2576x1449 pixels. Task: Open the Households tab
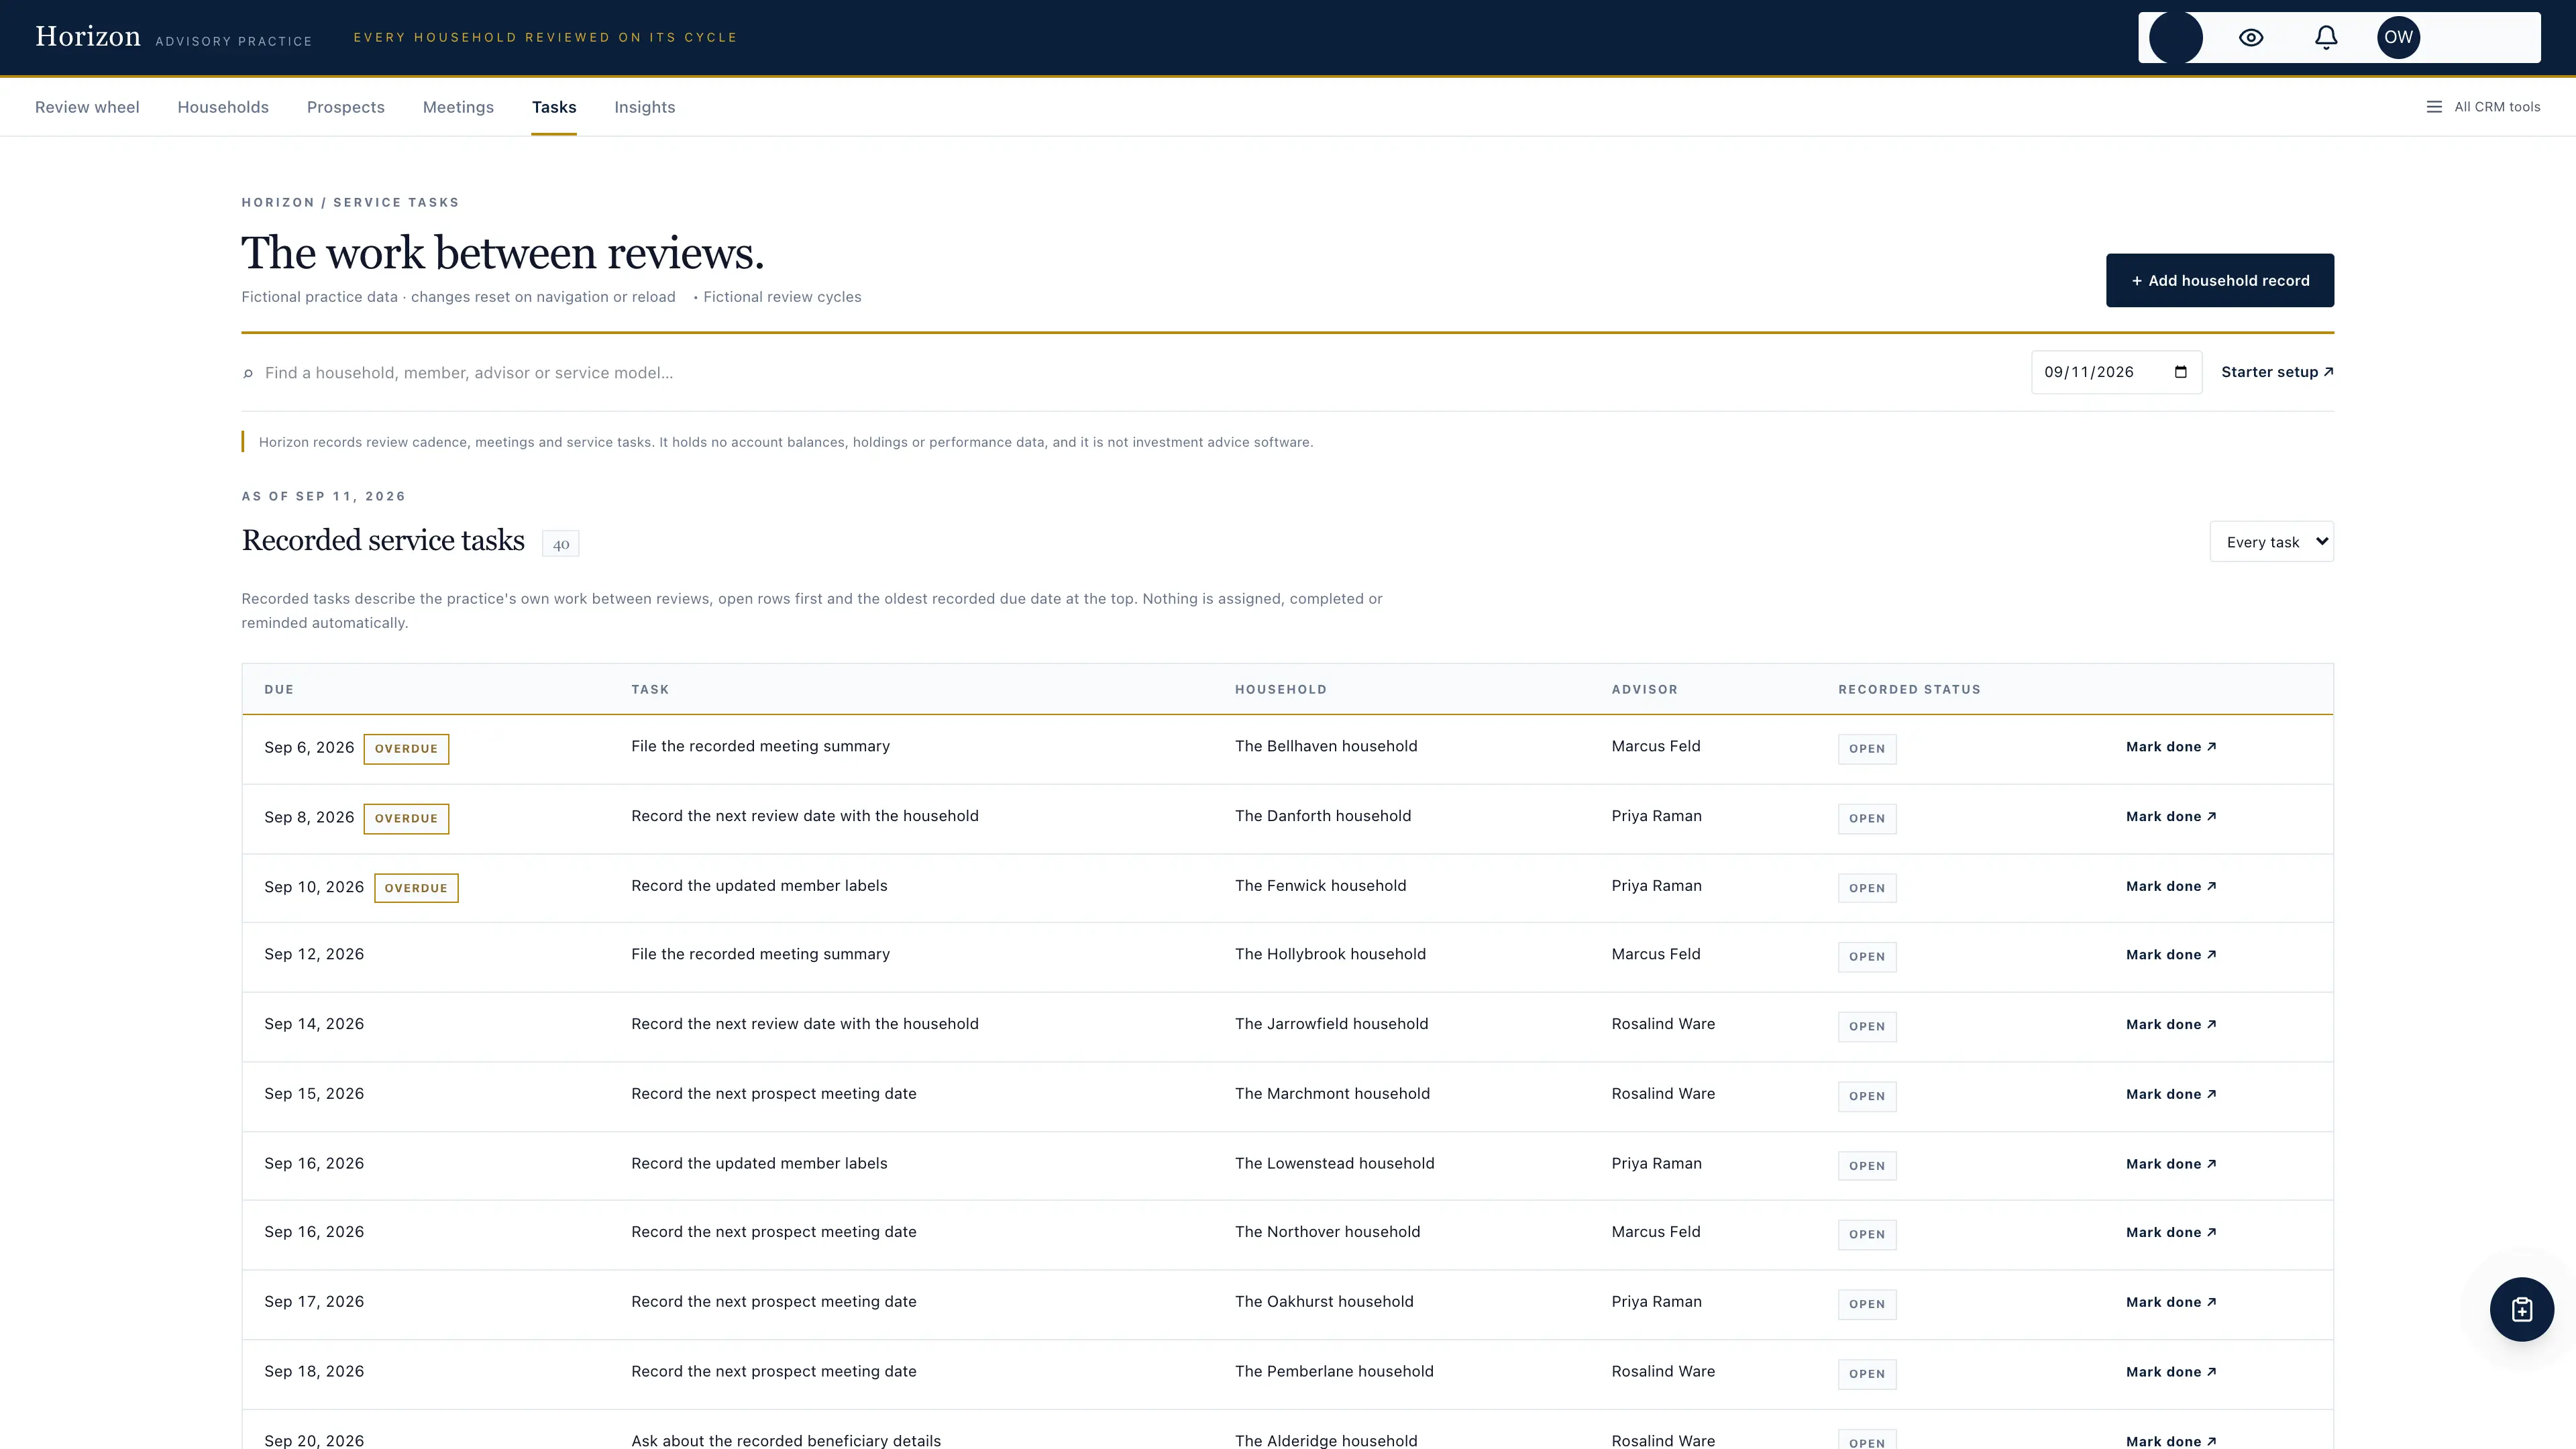point(223,107)
